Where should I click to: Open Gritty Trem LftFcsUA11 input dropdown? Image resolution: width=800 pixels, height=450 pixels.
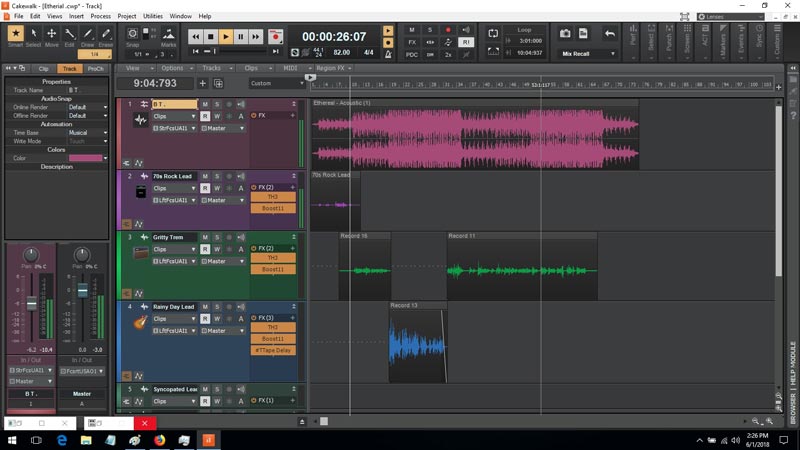coord(174,261)
